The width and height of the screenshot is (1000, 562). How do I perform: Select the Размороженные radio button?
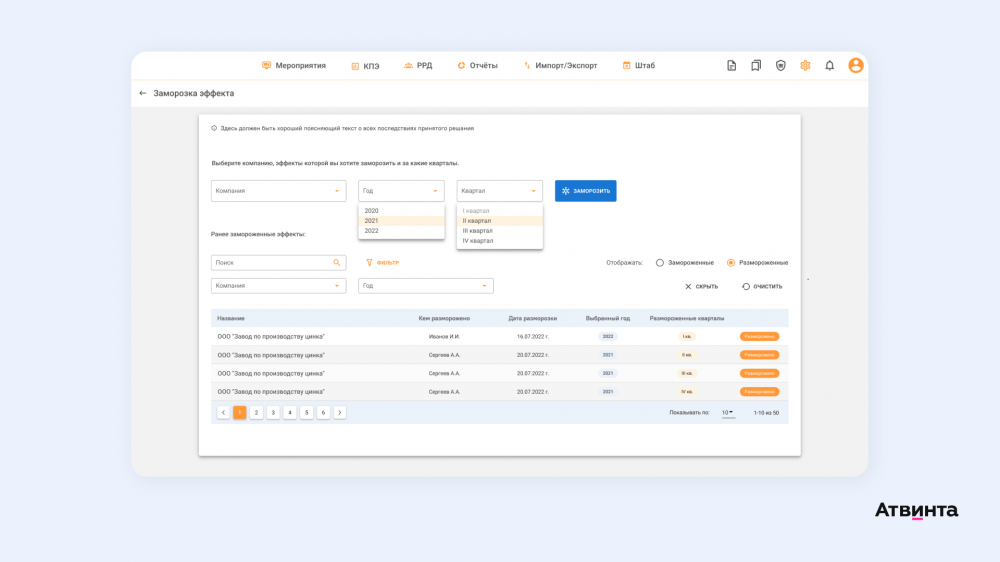coord(731,263)
